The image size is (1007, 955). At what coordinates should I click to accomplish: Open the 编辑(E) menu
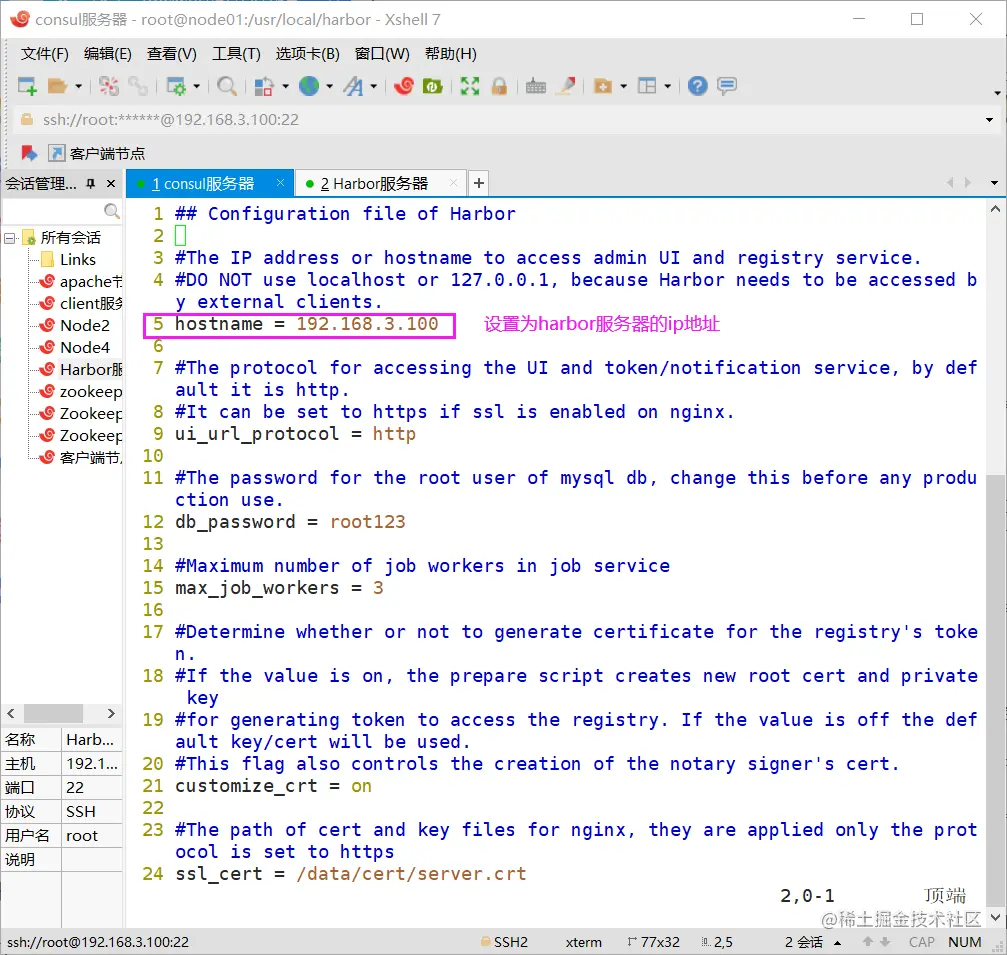[107, 54]
